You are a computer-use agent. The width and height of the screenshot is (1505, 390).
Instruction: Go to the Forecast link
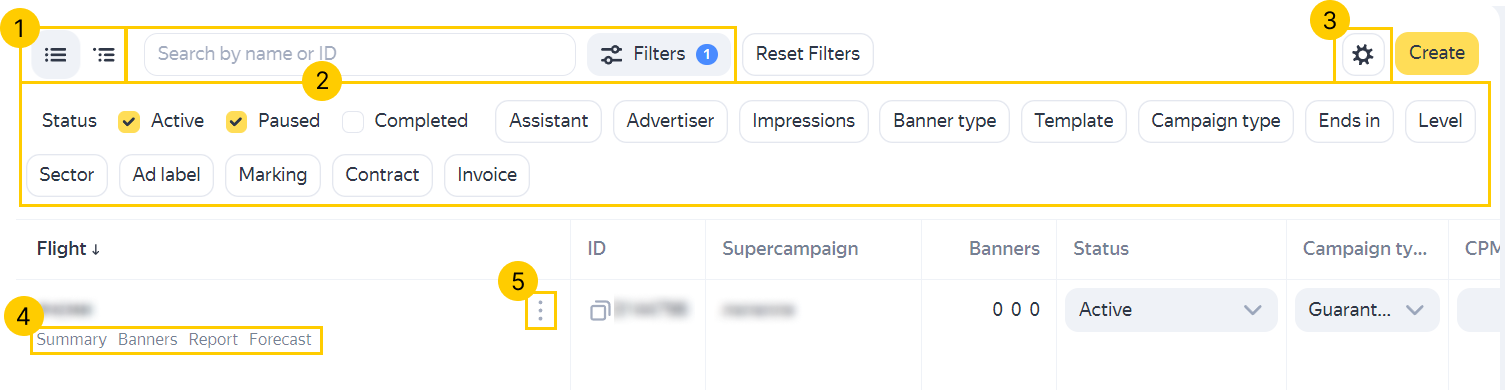click(x=280, y=340)
